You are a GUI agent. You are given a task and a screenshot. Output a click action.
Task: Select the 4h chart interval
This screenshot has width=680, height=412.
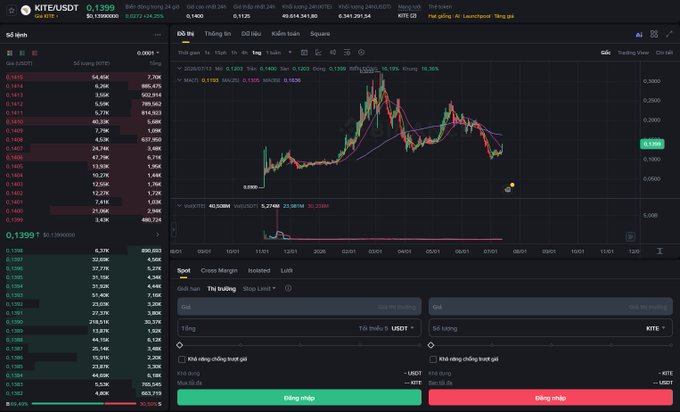point(245,52)
